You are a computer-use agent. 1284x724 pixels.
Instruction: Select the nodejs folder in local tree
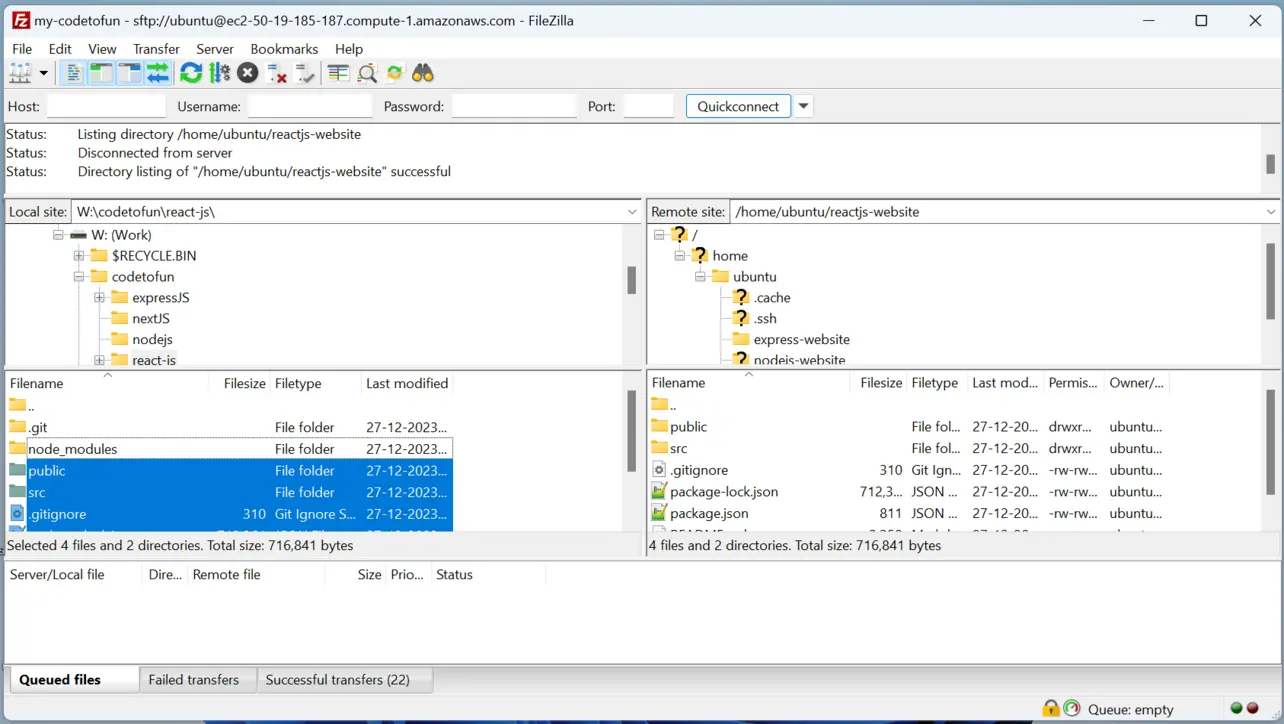(152, 340)
